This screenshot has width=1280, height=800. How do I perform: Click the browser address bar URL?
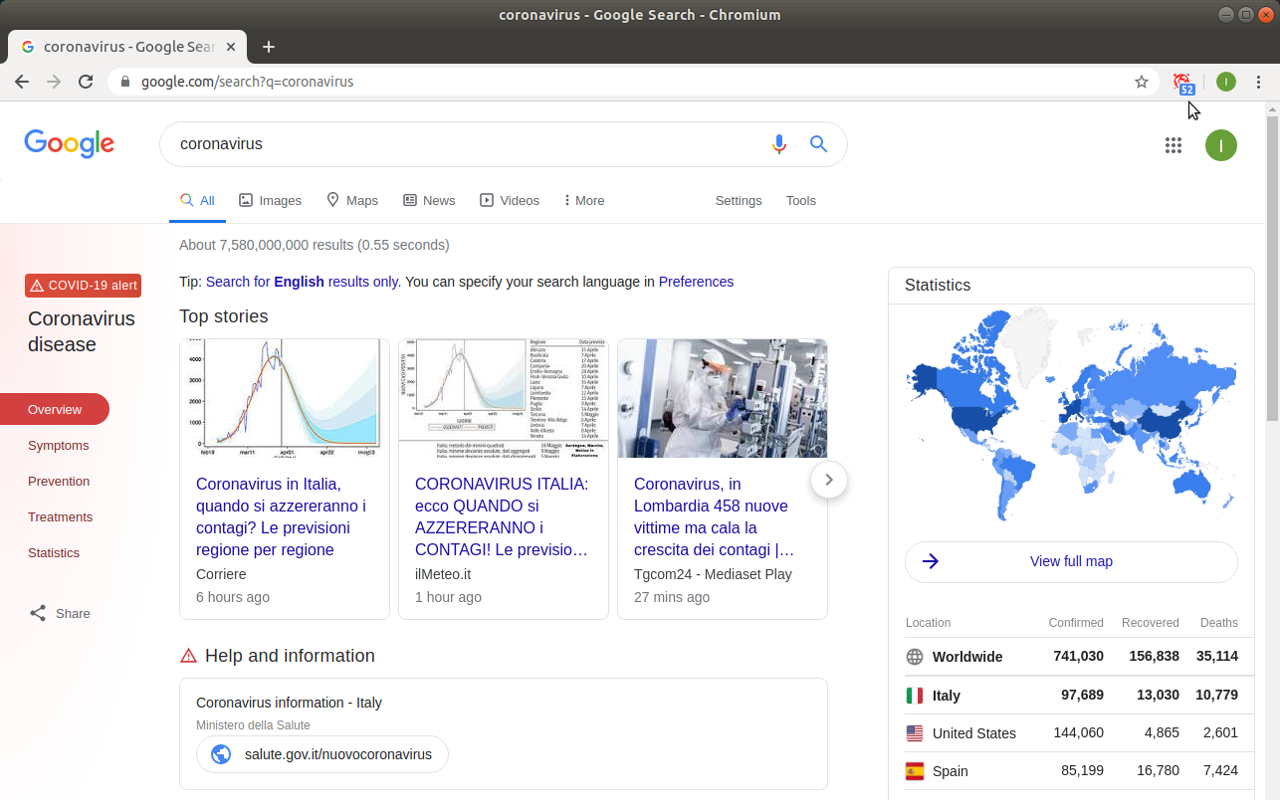click(247, 82)
